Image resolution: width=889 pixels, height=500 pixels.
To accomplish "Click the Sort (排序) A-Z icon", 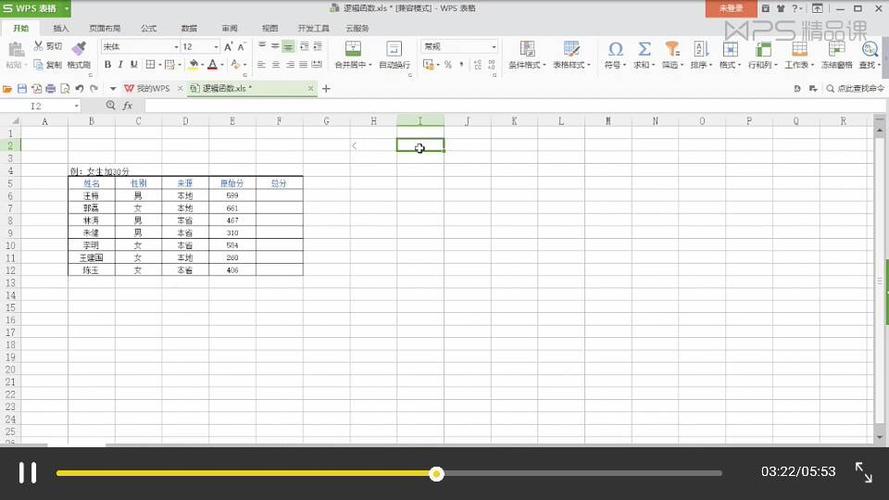I will click(x=701, y=49).
